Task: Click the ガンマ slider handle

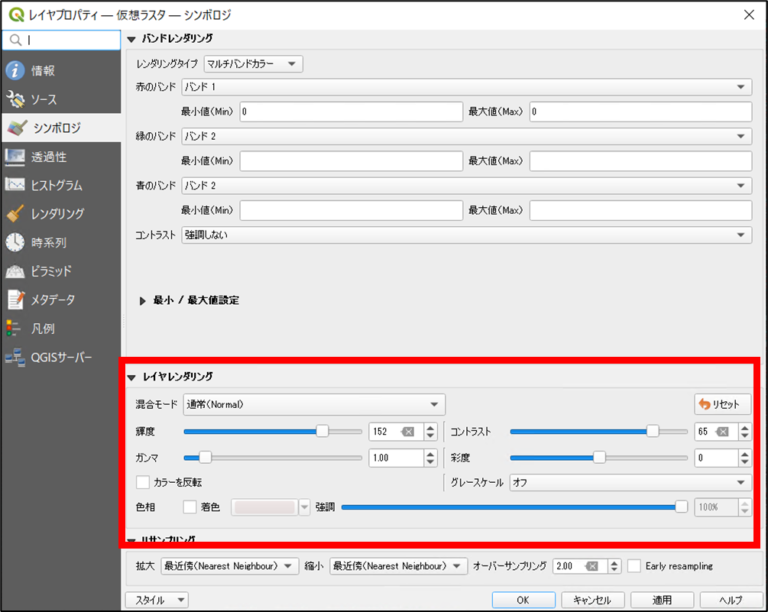Action: point(205,458)
